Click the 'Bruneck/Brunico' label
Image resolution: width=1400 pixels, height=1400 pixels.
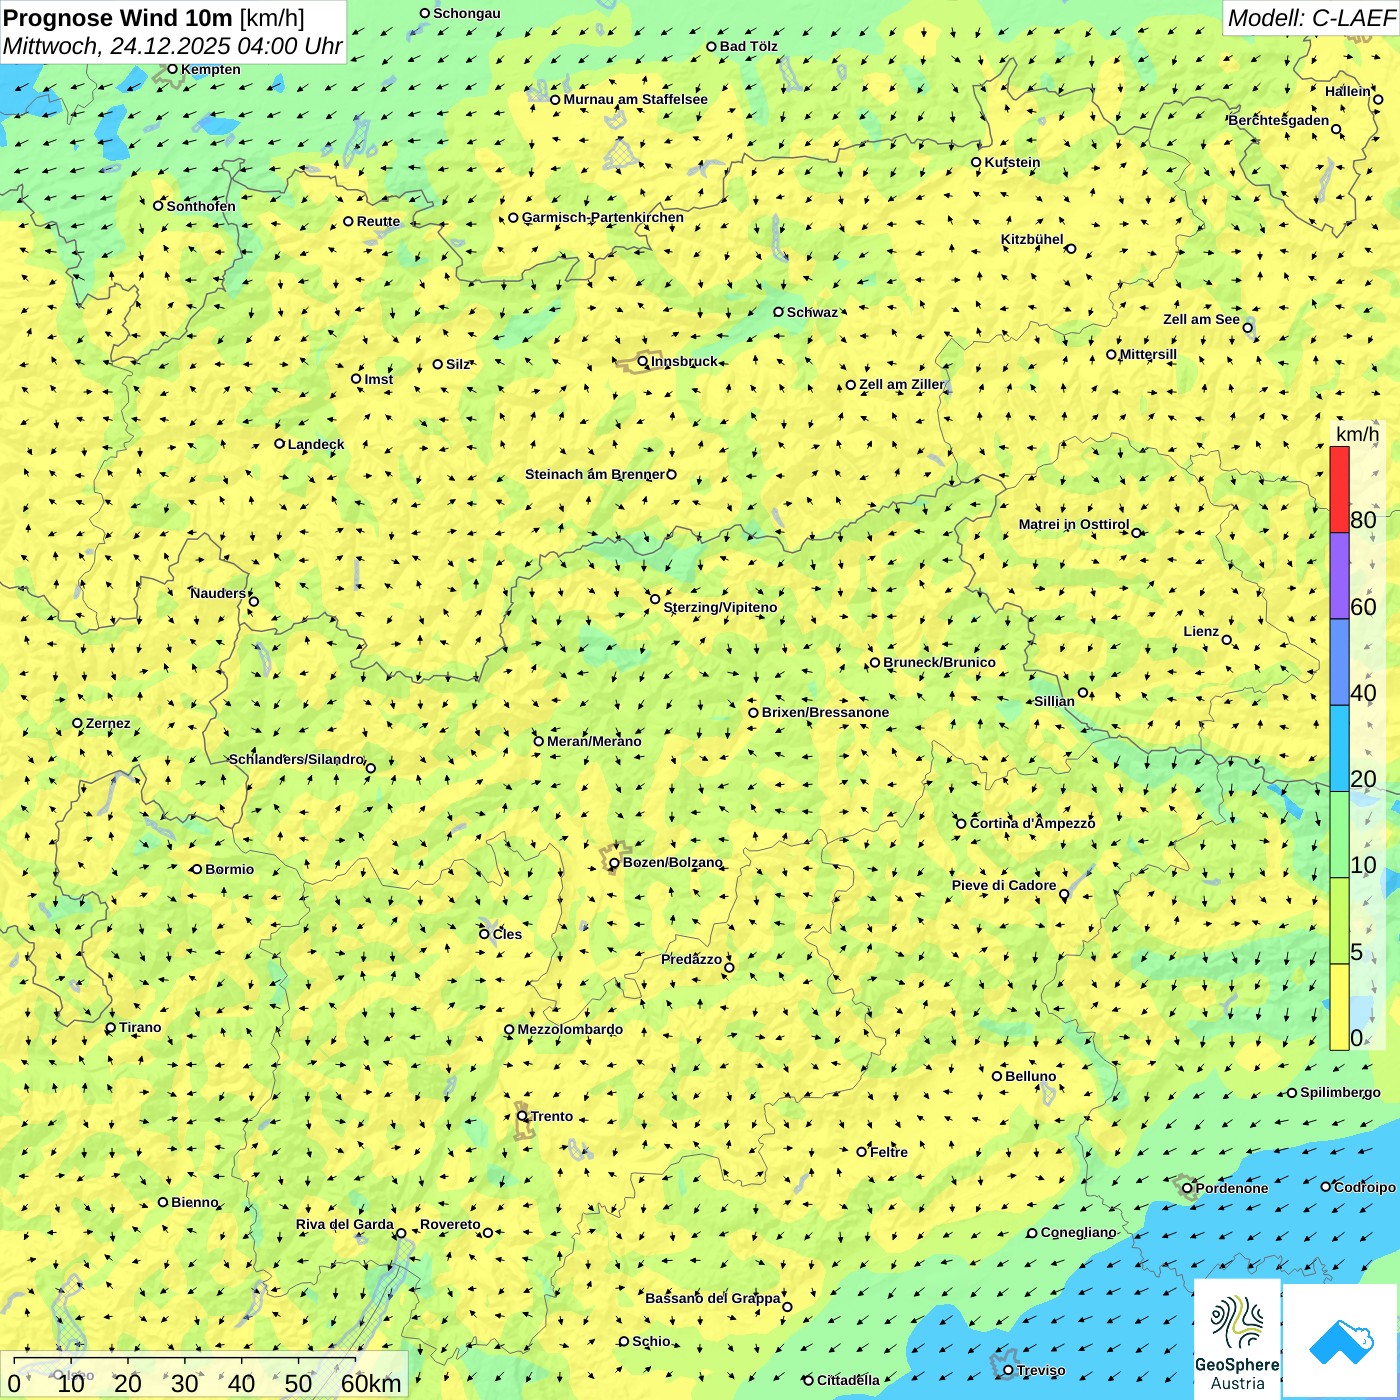939,662
